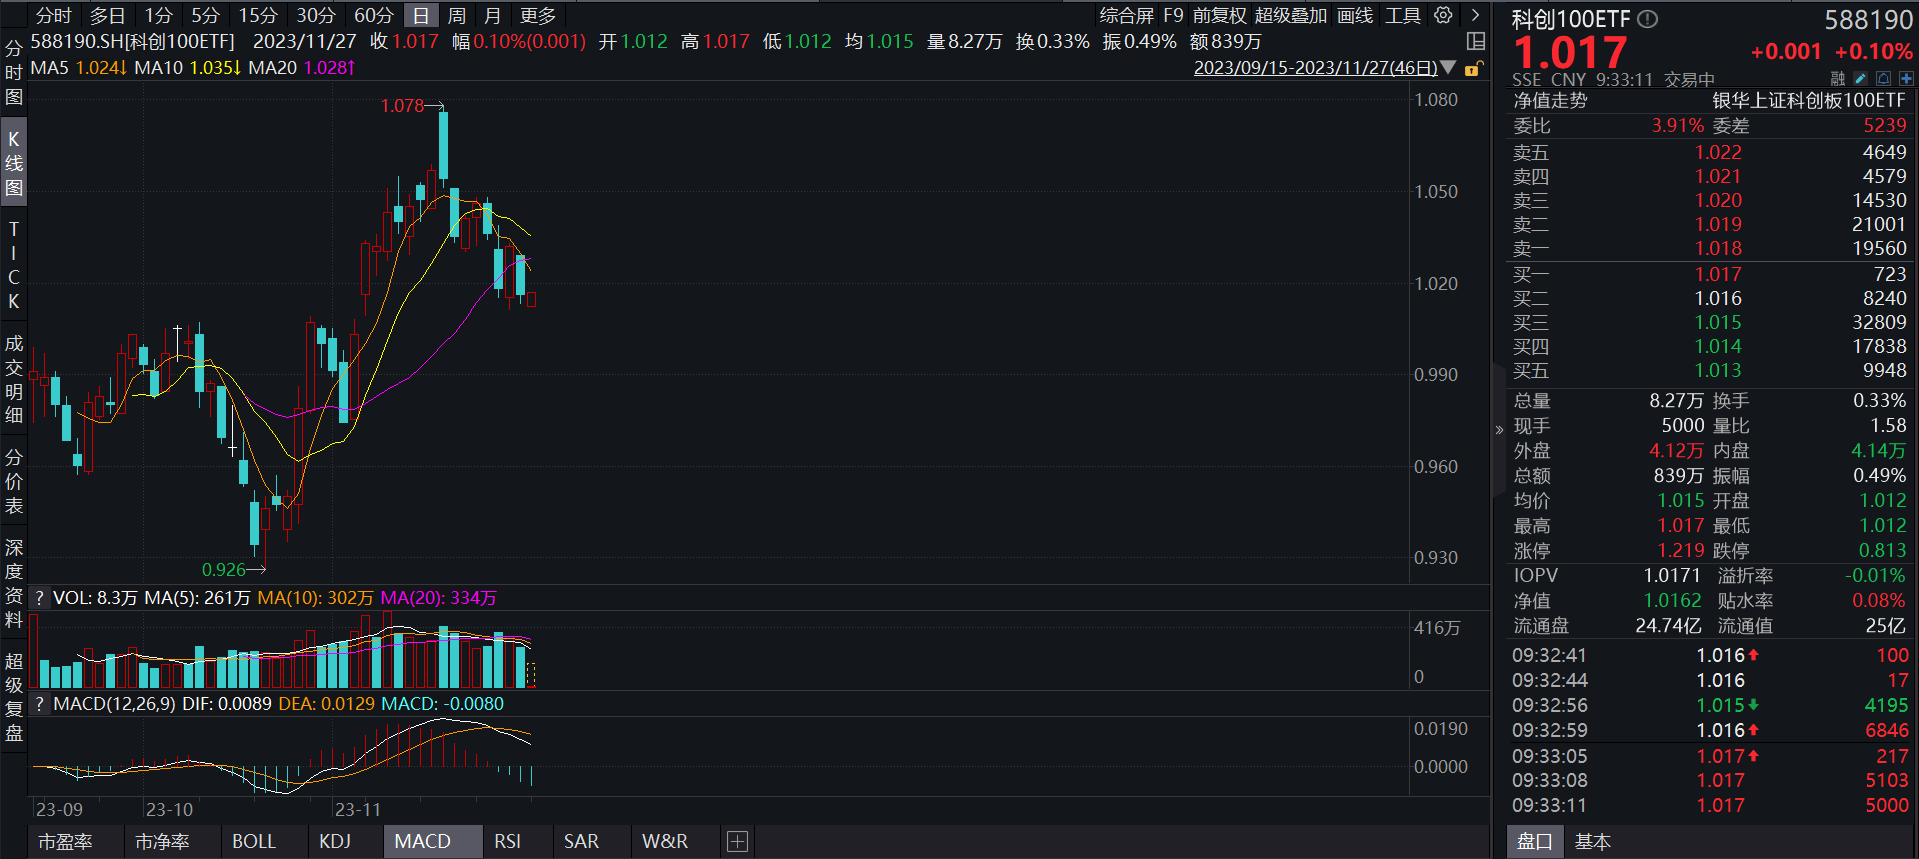
Task: Click the pencil note icon near the price header
Action: click(x=1860, y=78)
